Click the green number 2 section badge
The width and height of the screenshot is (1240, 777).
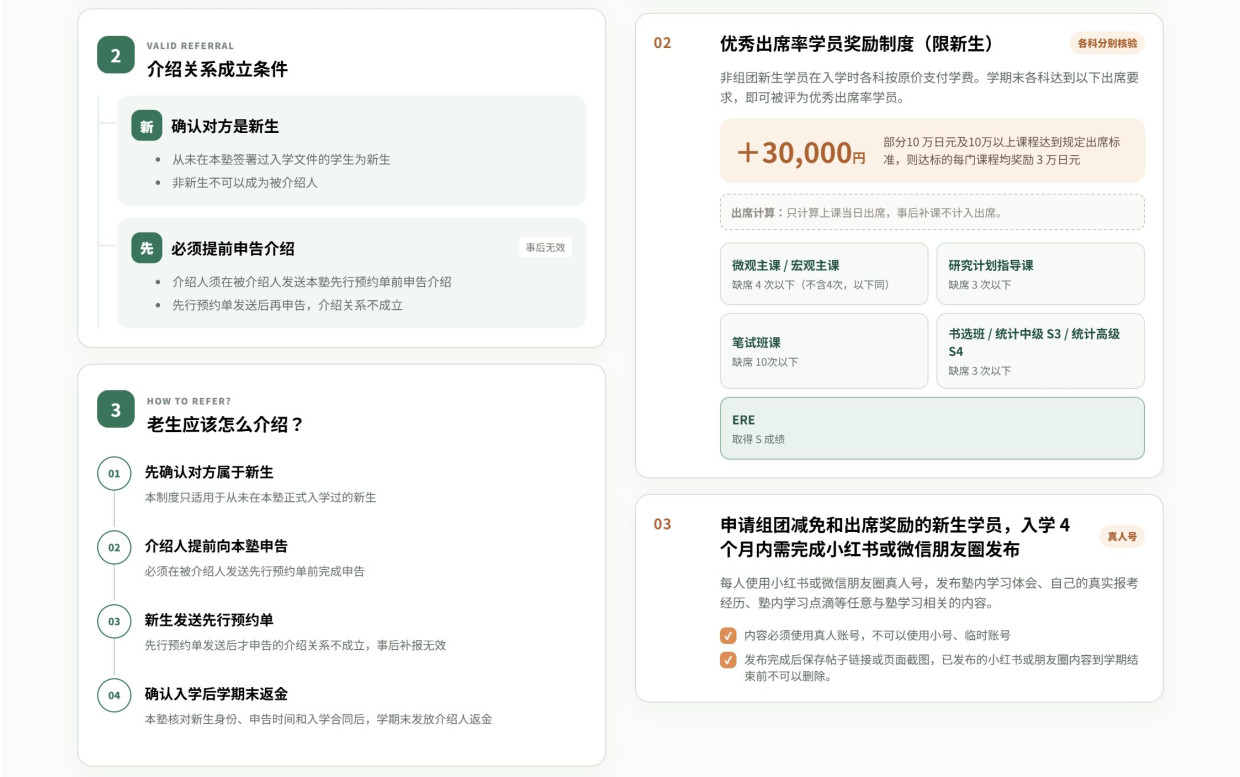[x=116, y=55]
